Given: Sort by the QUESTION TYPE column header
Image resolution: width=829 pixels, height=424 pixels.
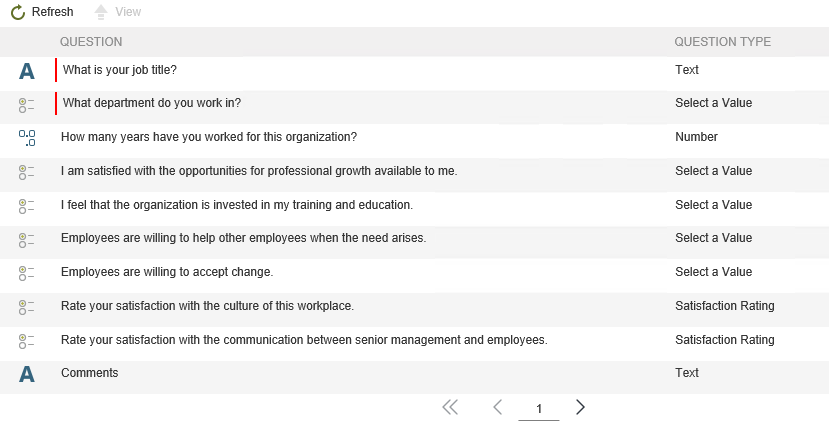Looking at the screenshot, I should (x=722, y=42).
